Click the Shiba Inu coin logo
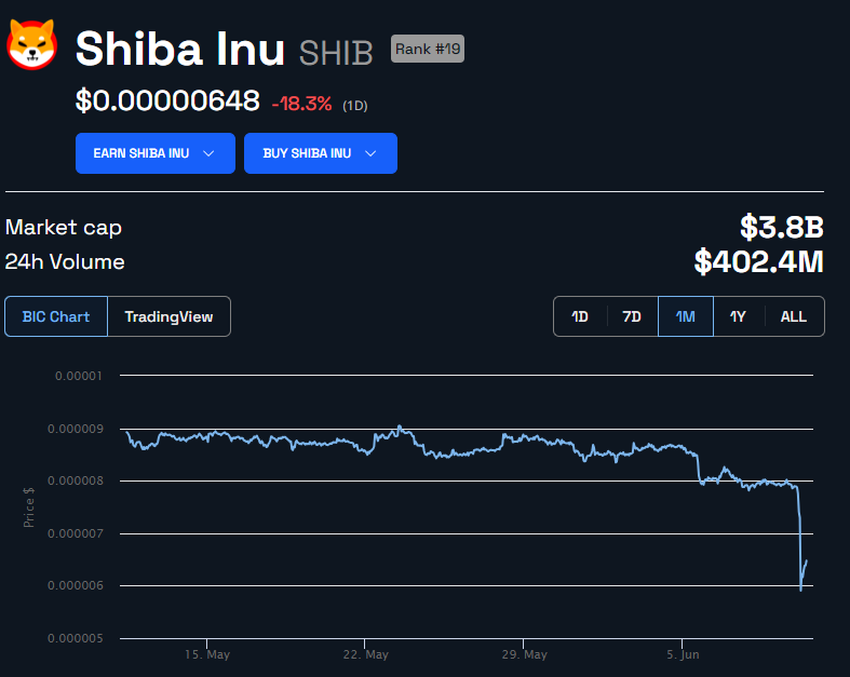 click(32, 46)
